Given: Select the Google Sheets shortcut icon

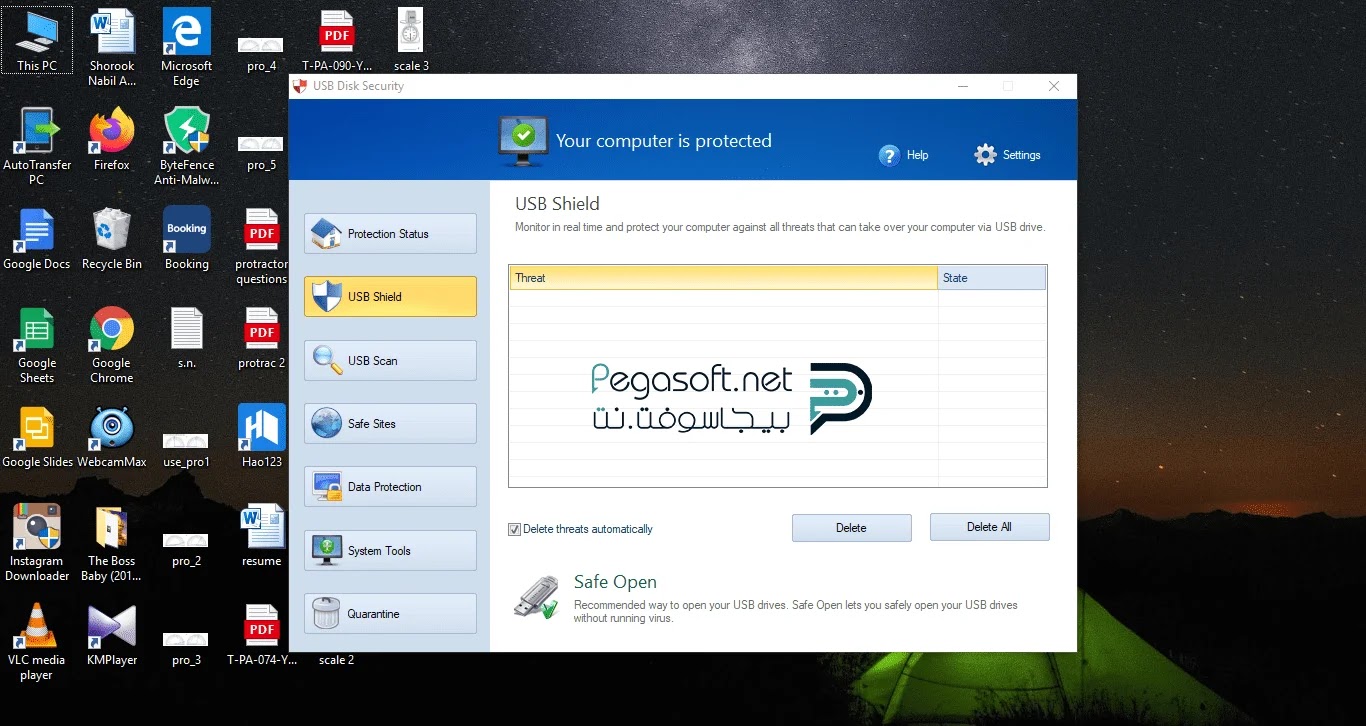Looking at the screenshot, I should coord(37,345).
